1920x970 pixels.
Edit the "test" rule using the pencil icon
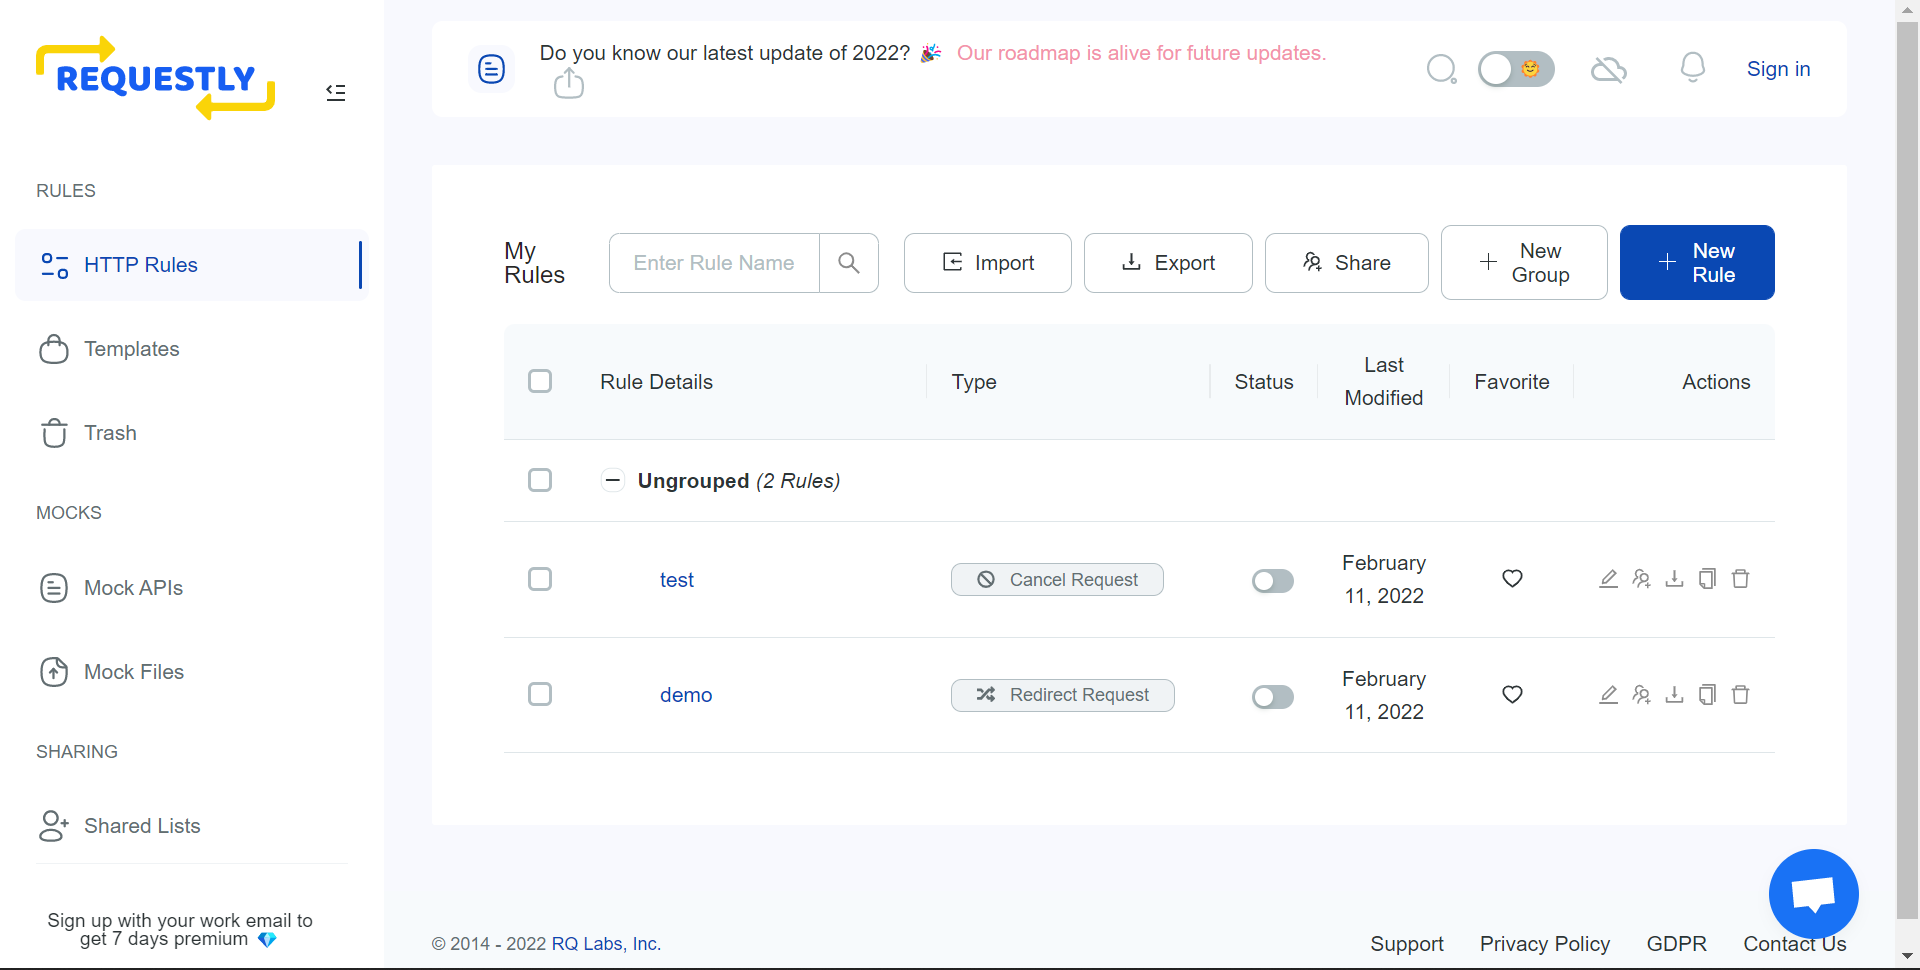pos(1608,579)
